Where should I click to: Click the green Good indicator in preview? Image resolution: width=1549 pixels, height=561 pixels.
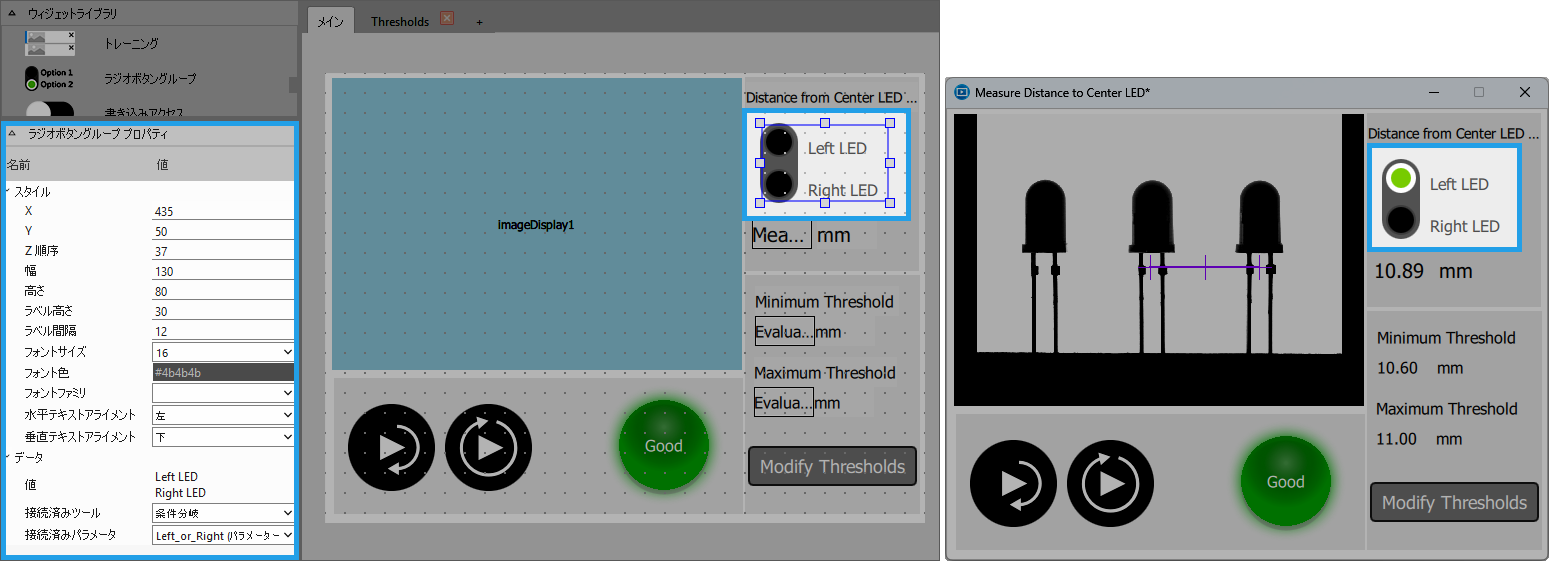1285,481
